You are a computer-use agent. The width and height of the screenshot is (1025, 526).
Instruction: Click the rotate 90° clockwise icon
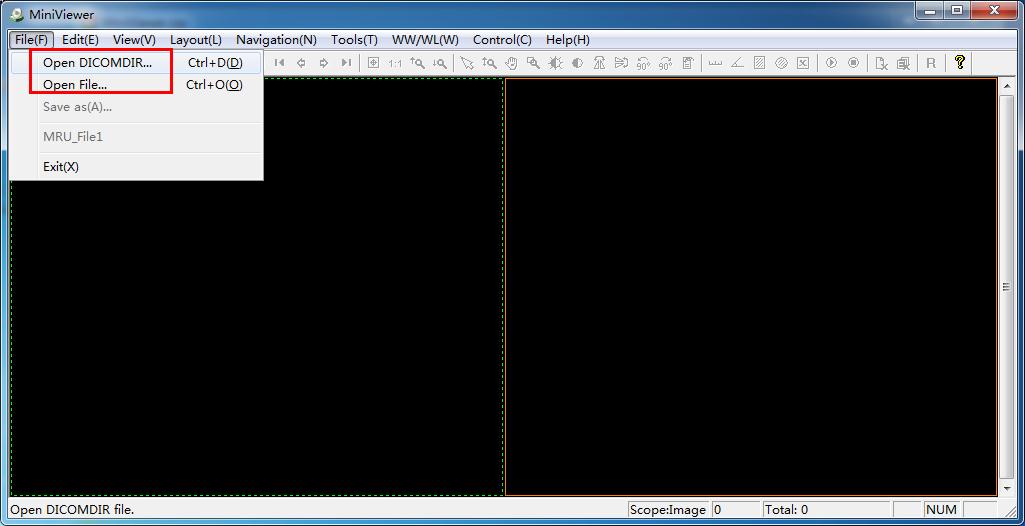[643, 63]
